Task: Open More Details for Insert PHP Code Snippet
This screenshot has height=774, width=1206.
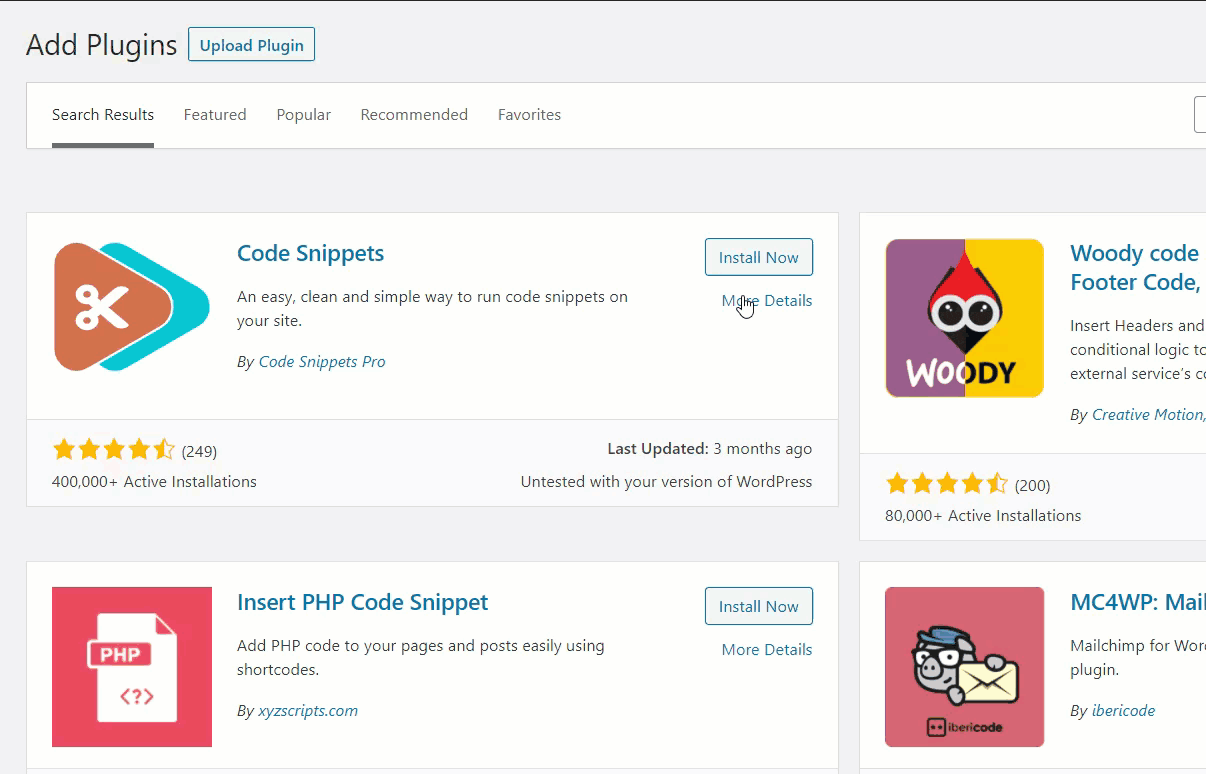Action: click(x=767, y=649)
